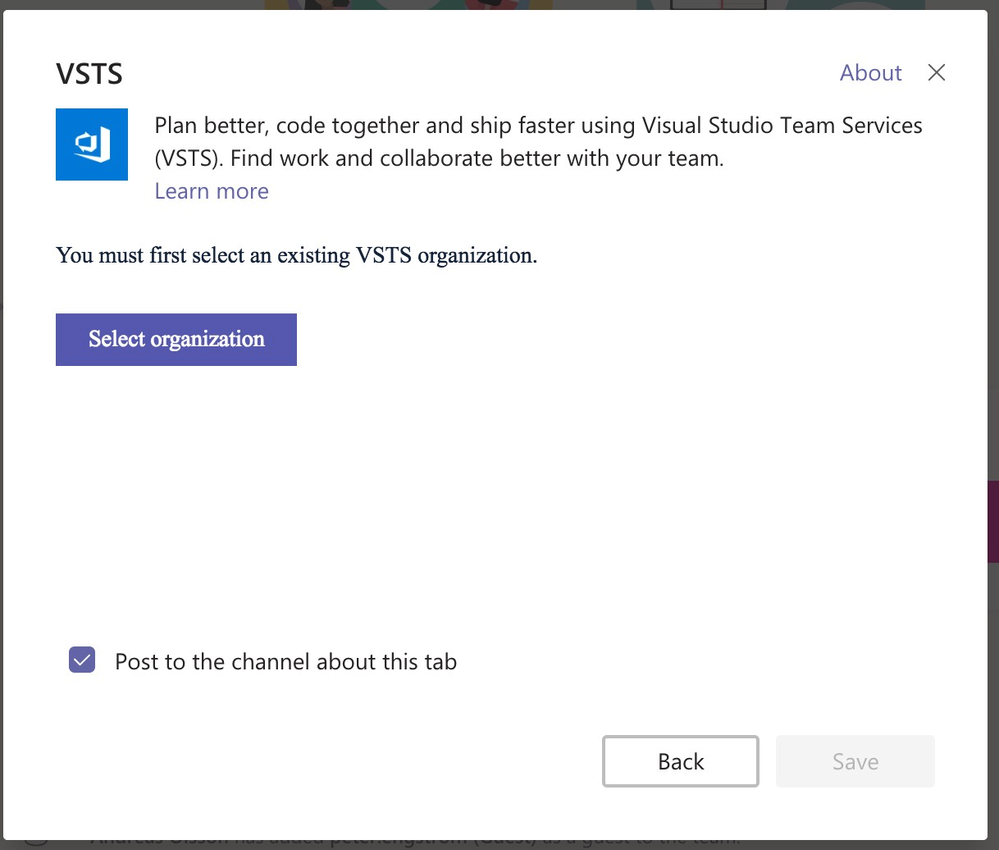Click the disabled Save button
The height and width of the screenshot is (850, 999).
point(855,761)
